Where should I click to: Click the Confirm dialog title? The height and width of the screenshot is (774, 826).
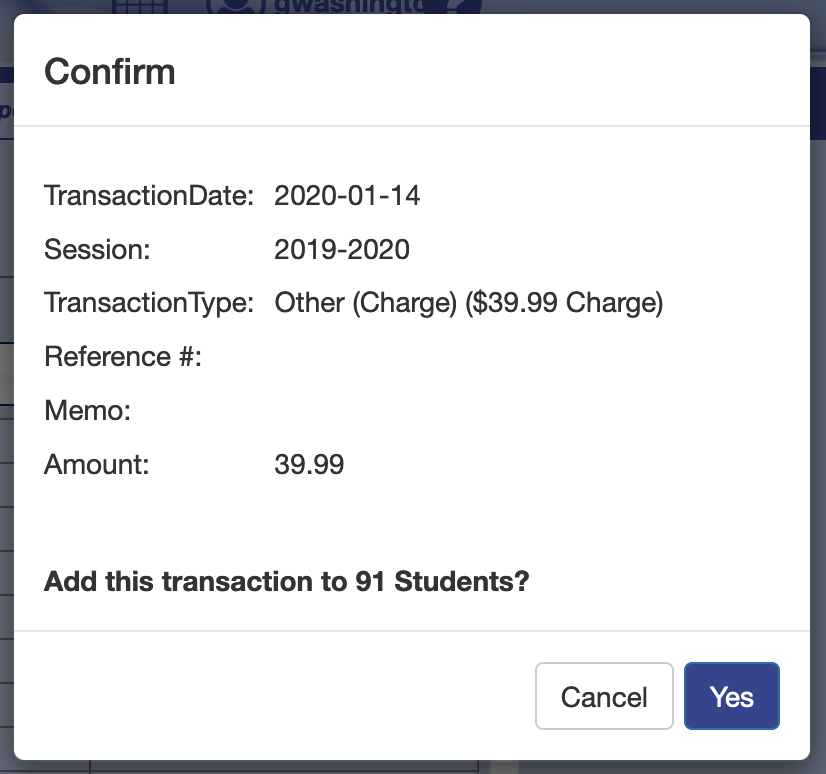point(110,72)
